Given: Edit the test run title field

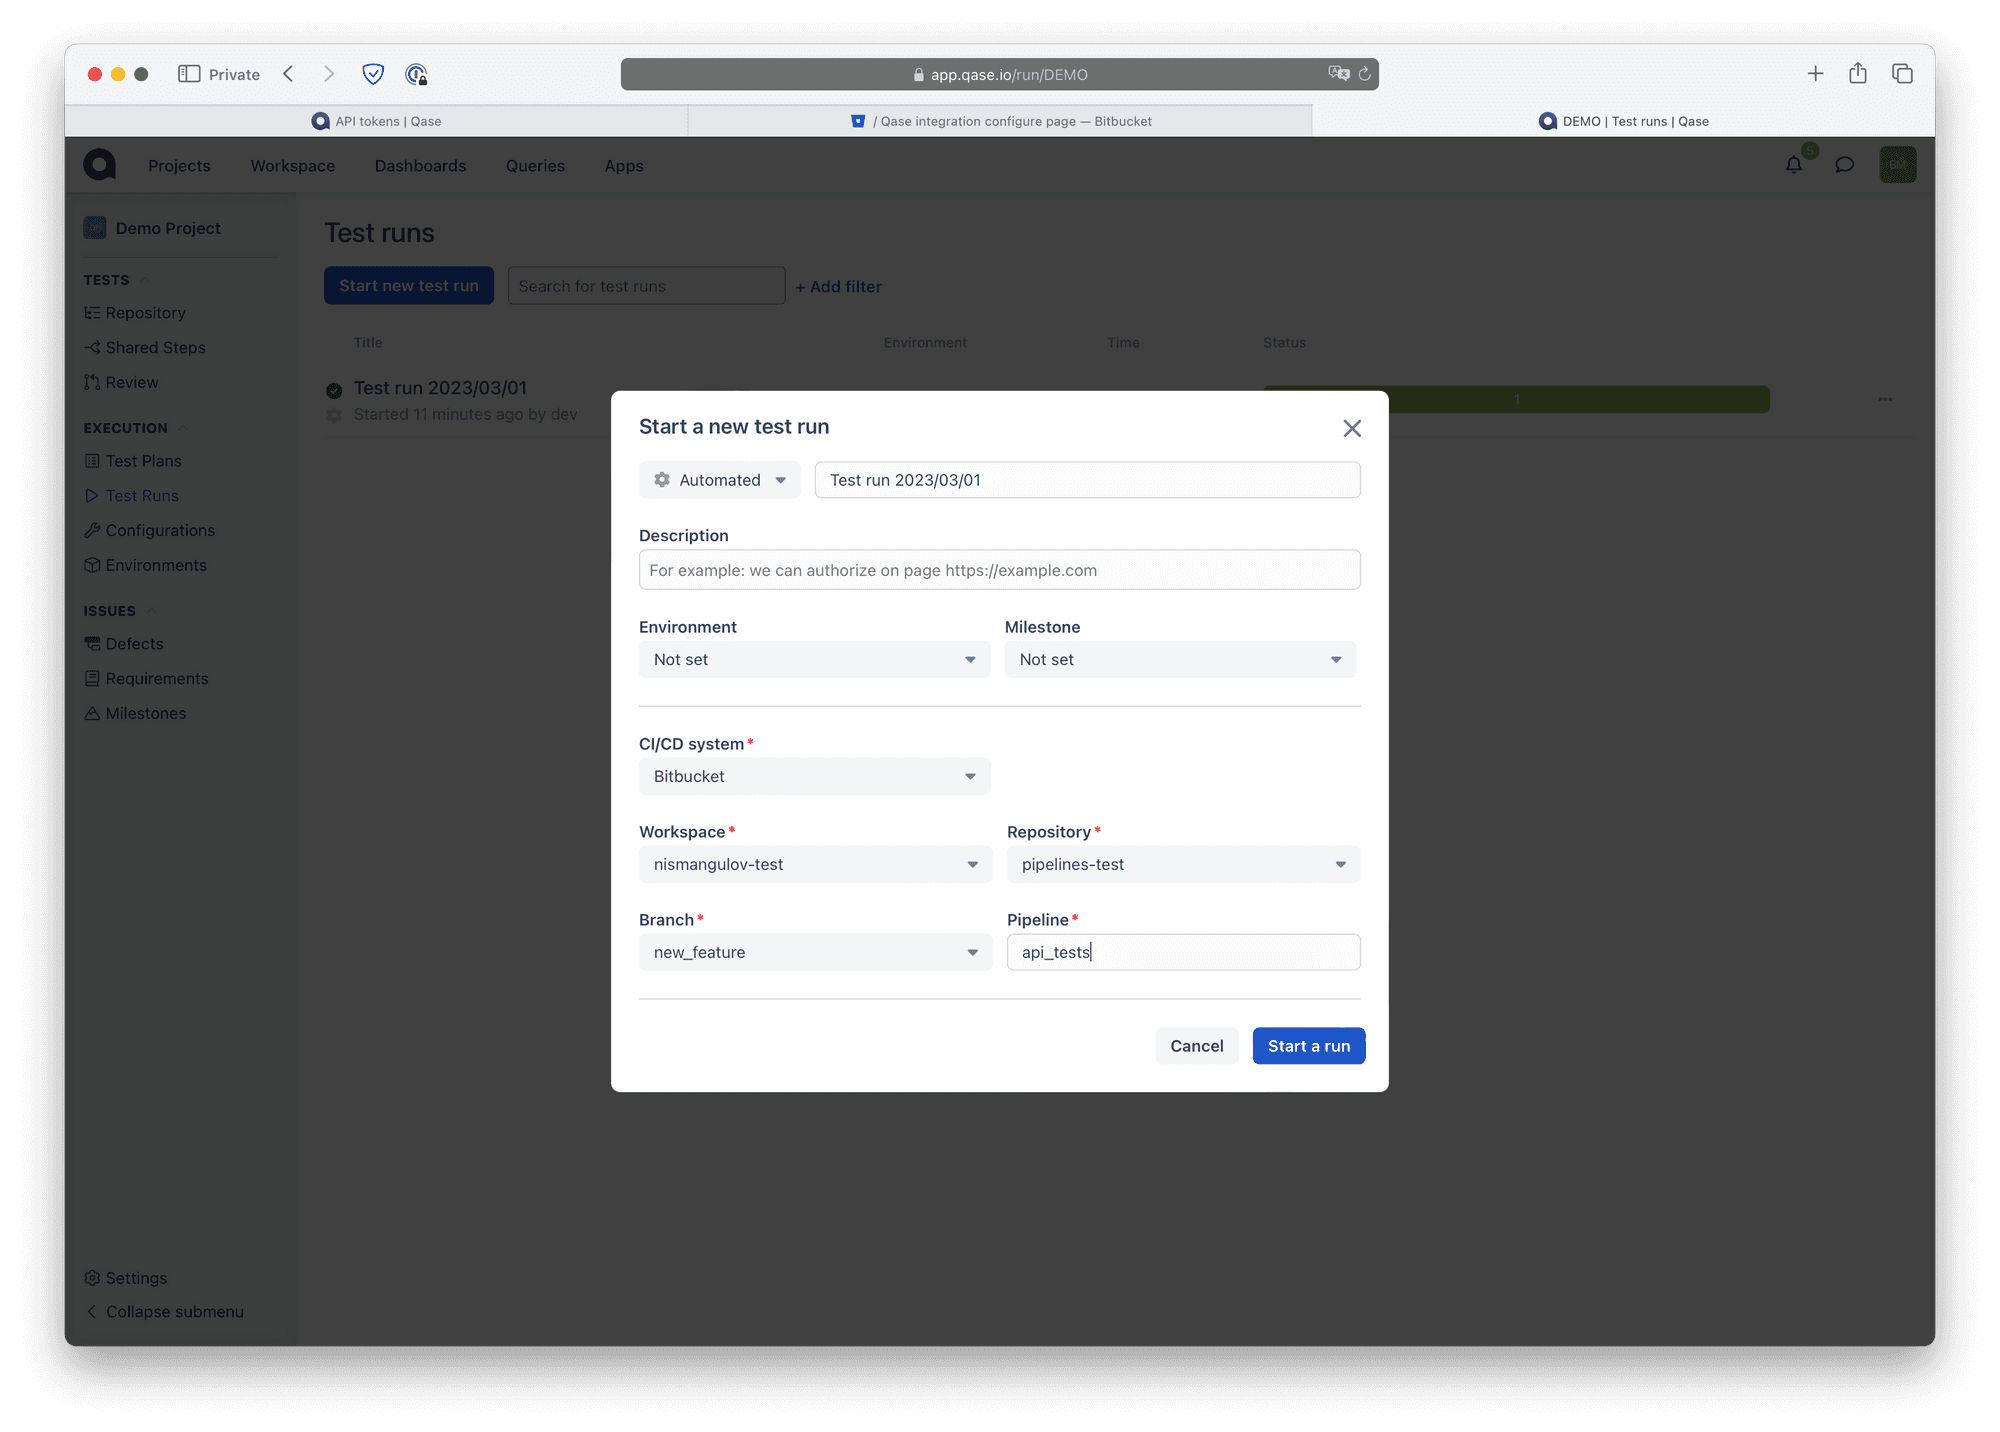Looking at the screenshot, I should click(x=1087, y=480).
